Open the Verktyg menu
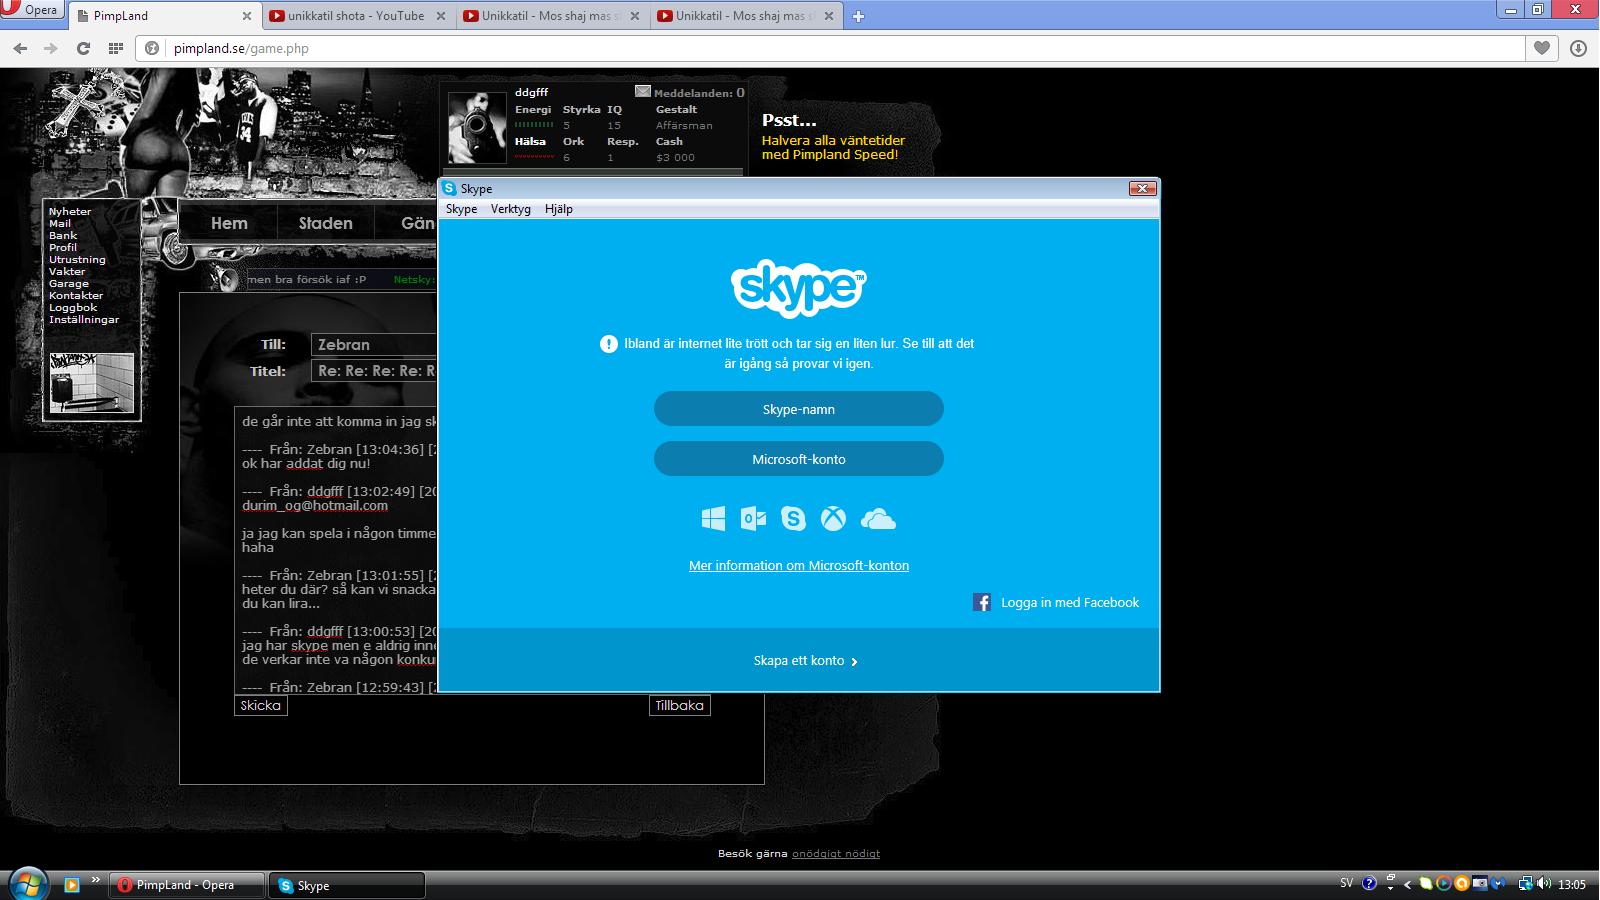The width and height of the screenshot is (1600, 900). [x=510, y=209]
